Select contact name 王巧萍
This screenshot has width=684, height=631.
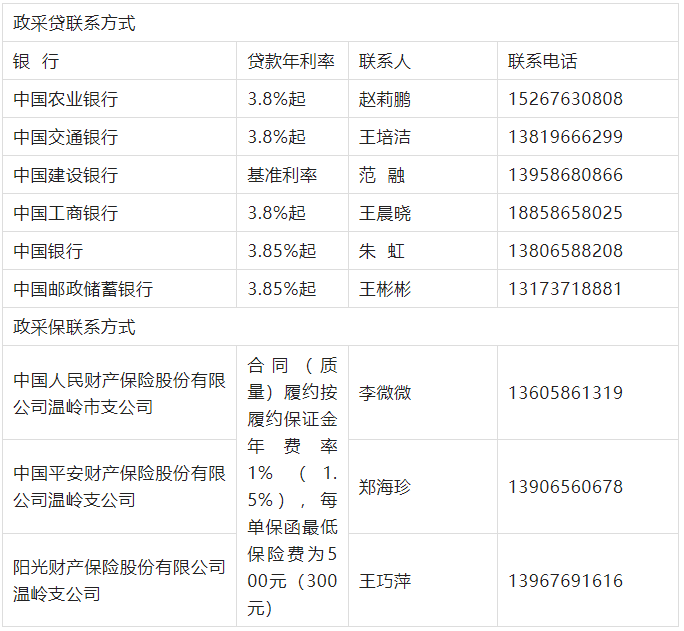coord(385,581)
